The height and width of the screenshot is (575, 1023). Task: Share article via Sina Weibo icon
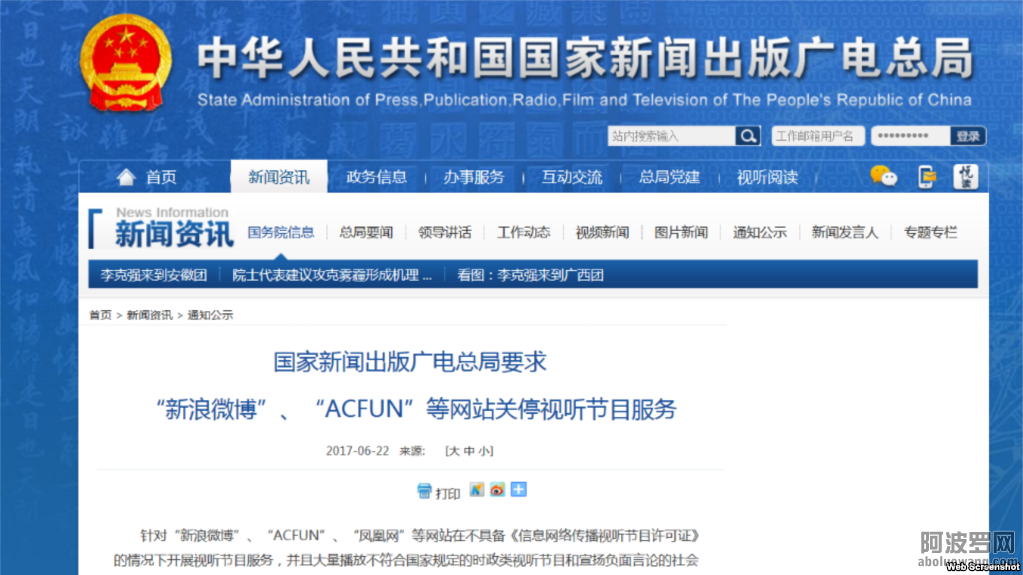tap(497, 490)
